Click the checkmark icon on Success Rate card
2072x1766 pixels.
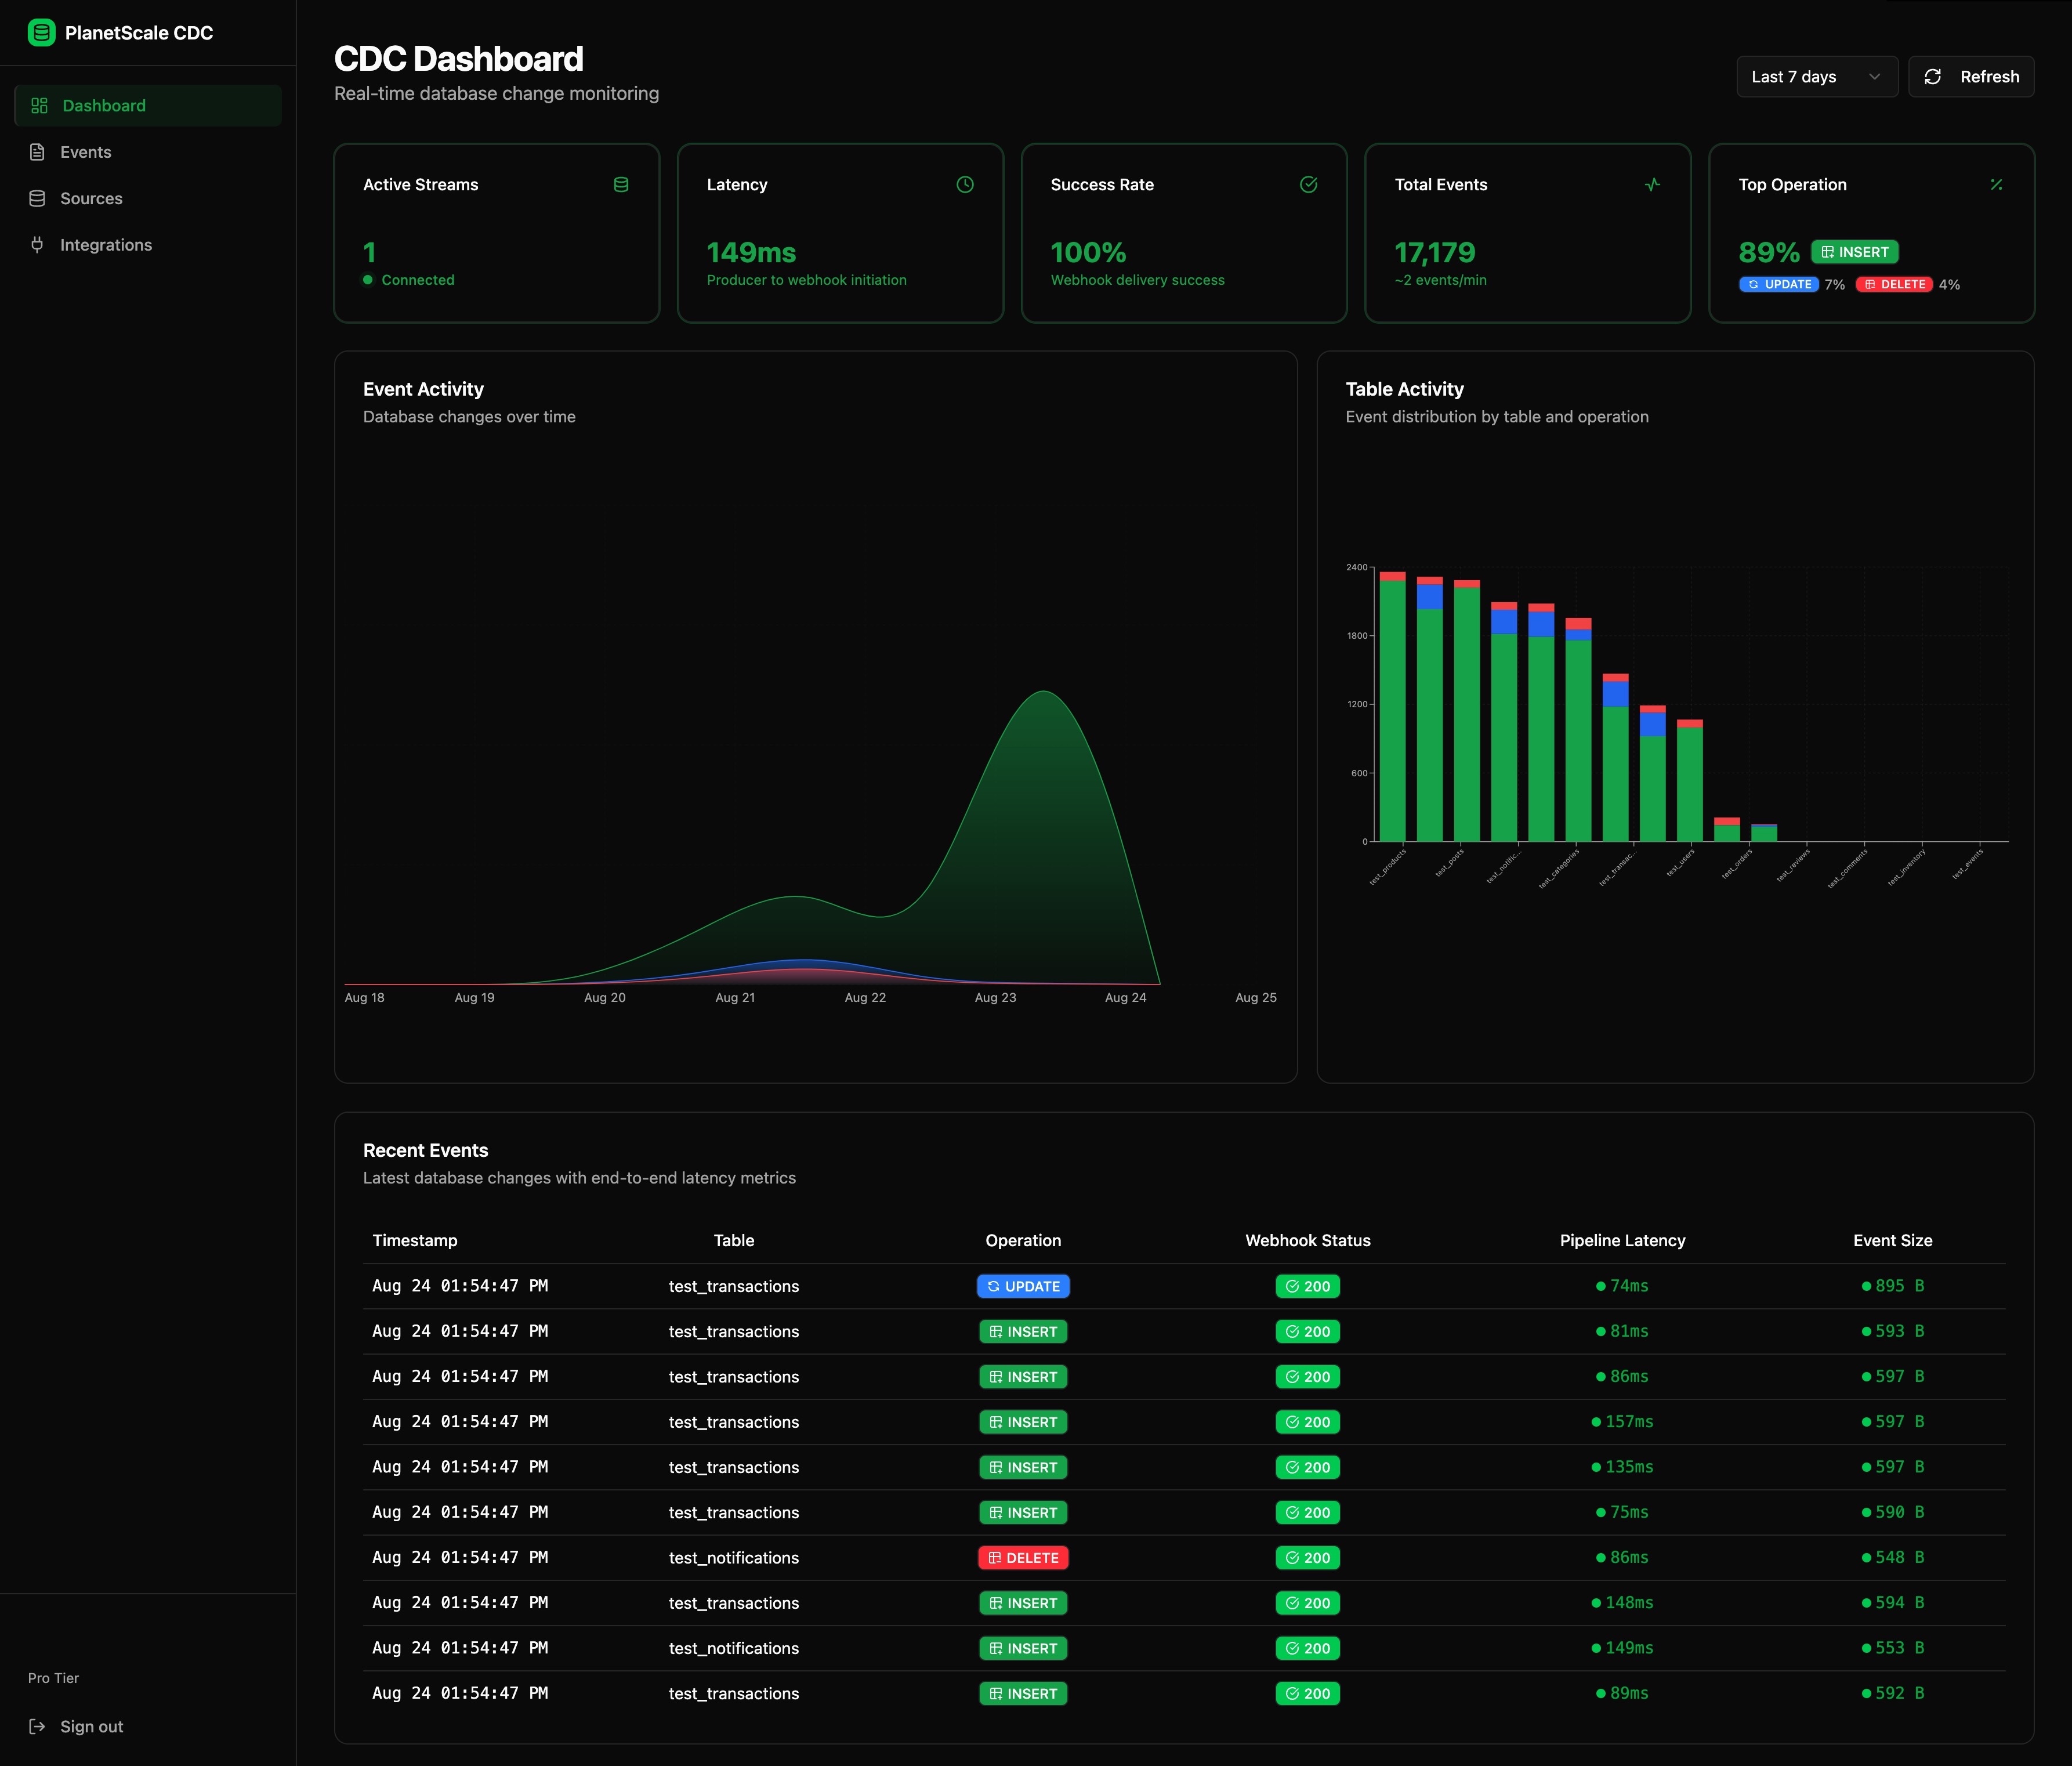point(1309,184)
